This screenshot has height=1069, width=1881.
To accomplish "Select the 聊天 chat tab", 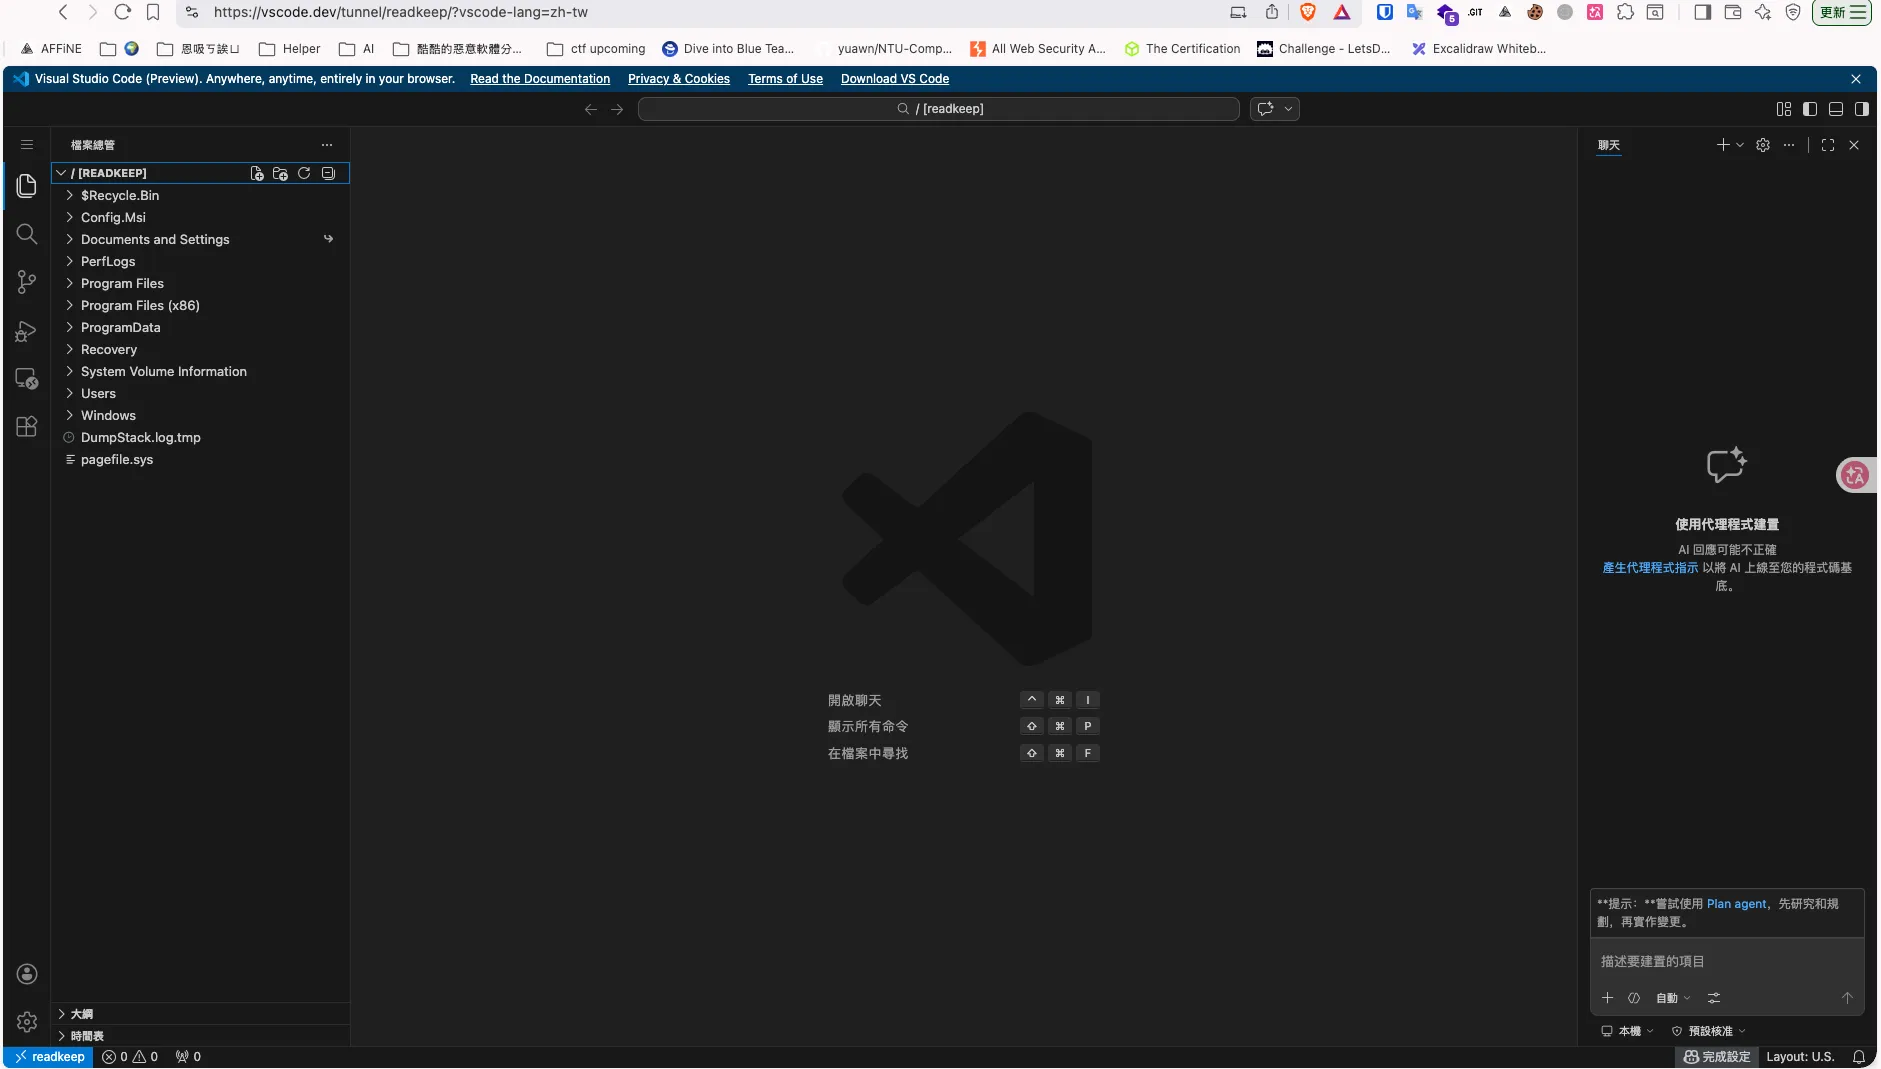I will [x=1608, y=145].
